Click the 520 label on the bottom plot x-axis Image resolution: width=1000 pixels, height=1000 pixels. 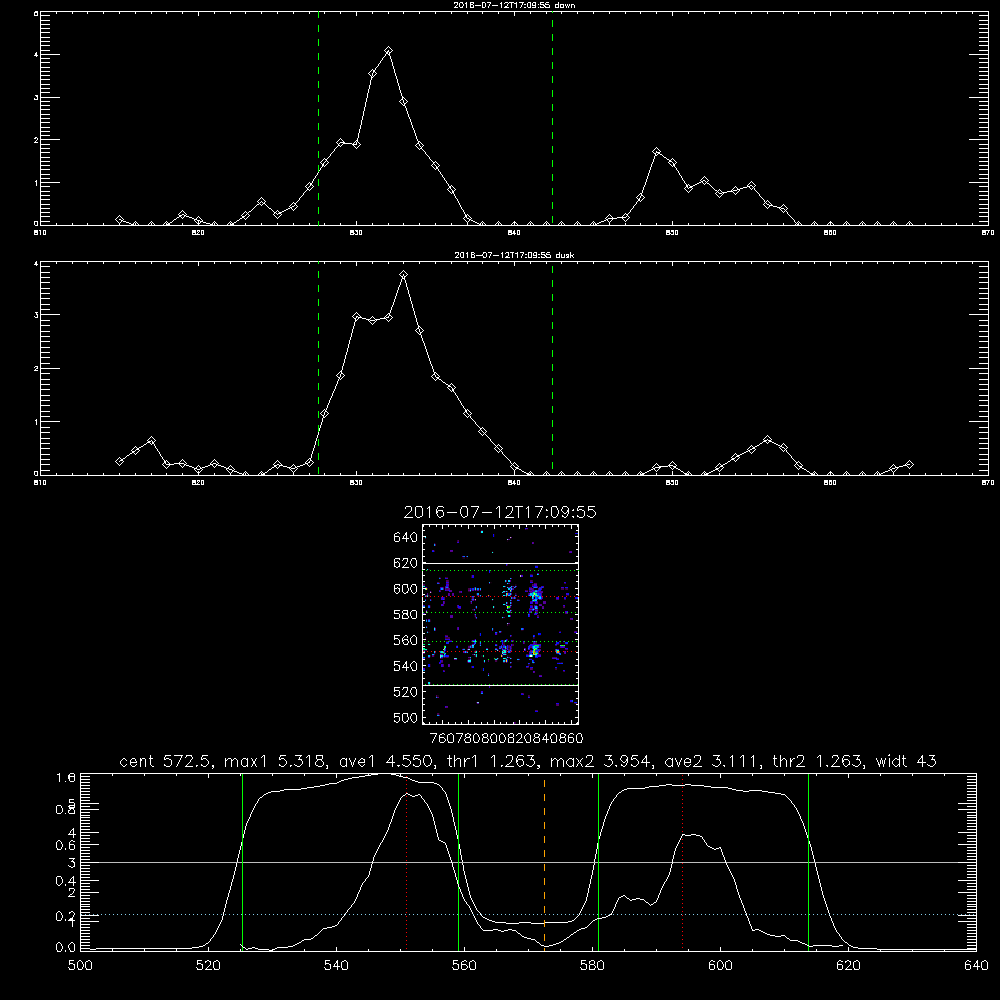(209, 966)
